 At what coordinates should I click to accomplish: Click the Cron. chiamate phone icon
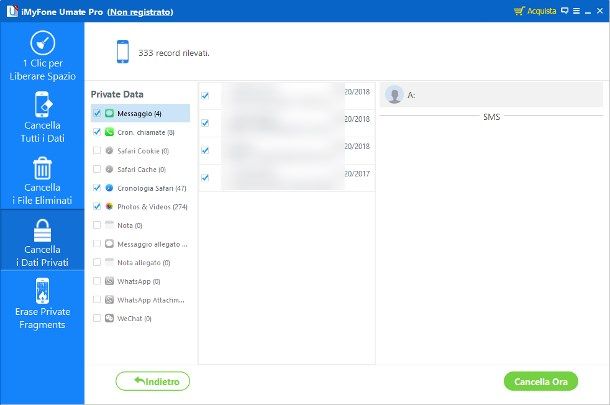click(109, 132)
